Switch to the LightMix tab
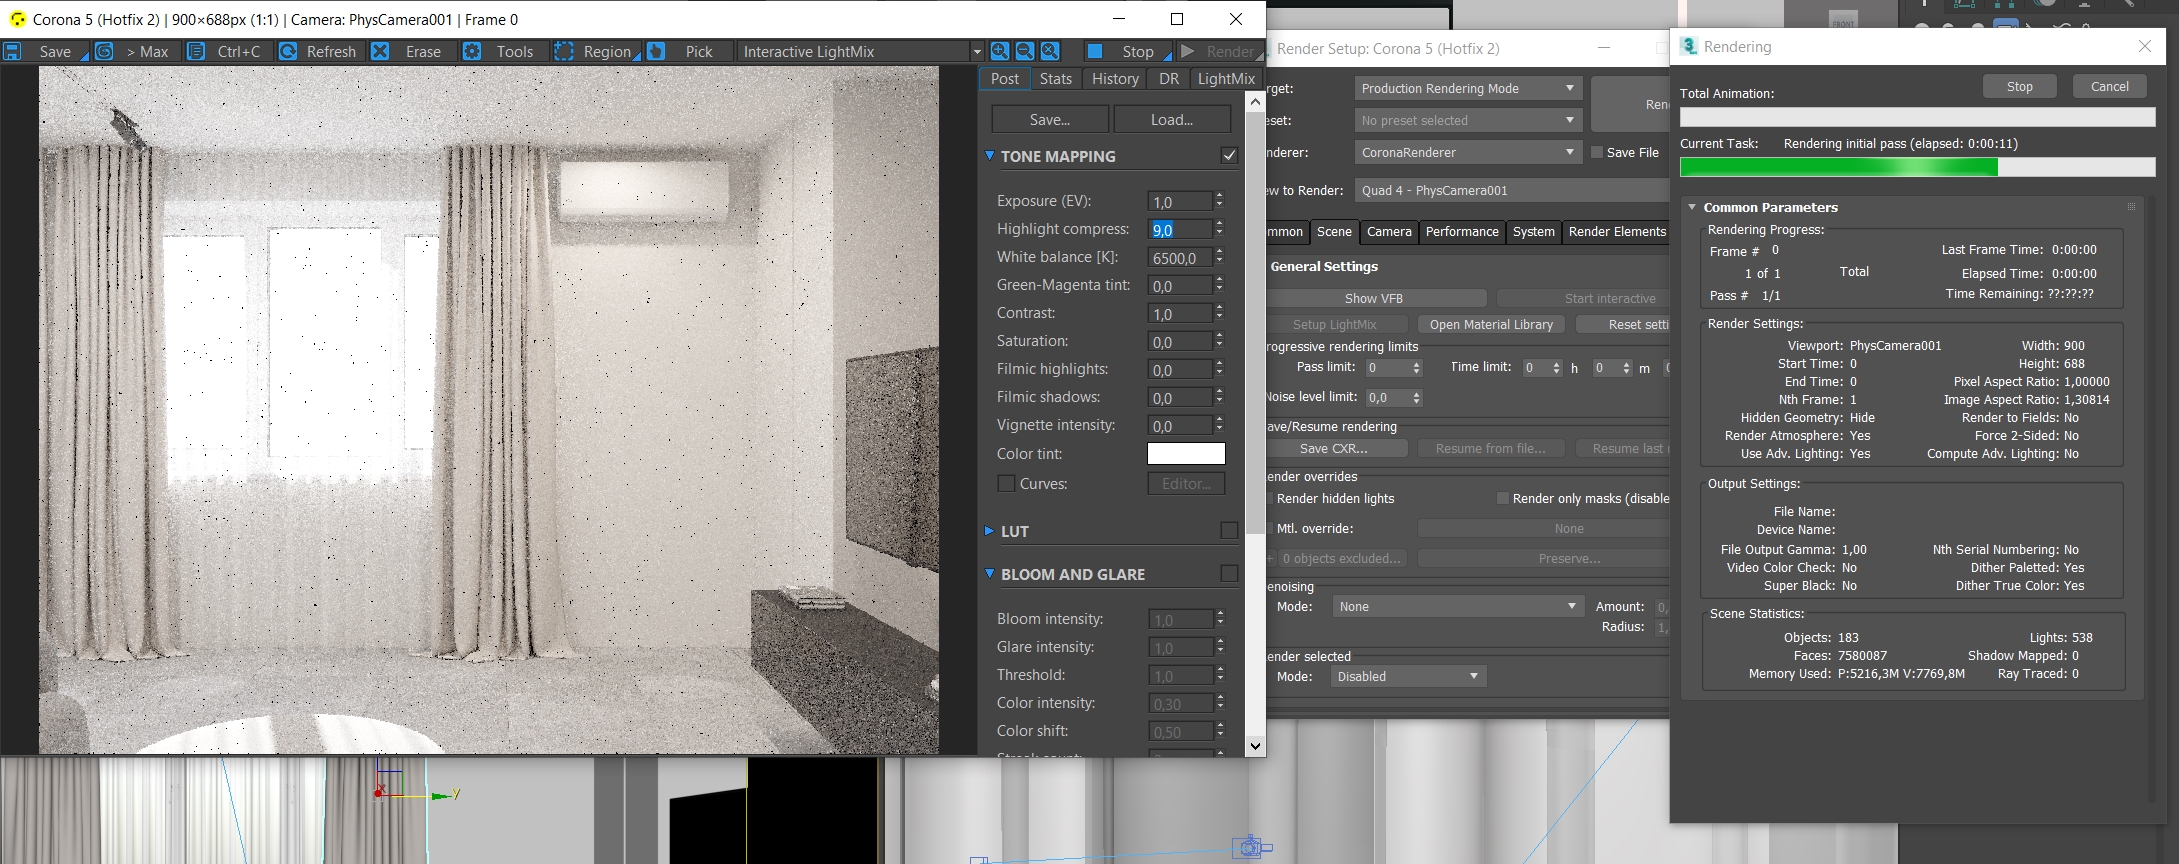Screen dimensions: 2179x864 pyautogui.click(x=1225, y=79)
